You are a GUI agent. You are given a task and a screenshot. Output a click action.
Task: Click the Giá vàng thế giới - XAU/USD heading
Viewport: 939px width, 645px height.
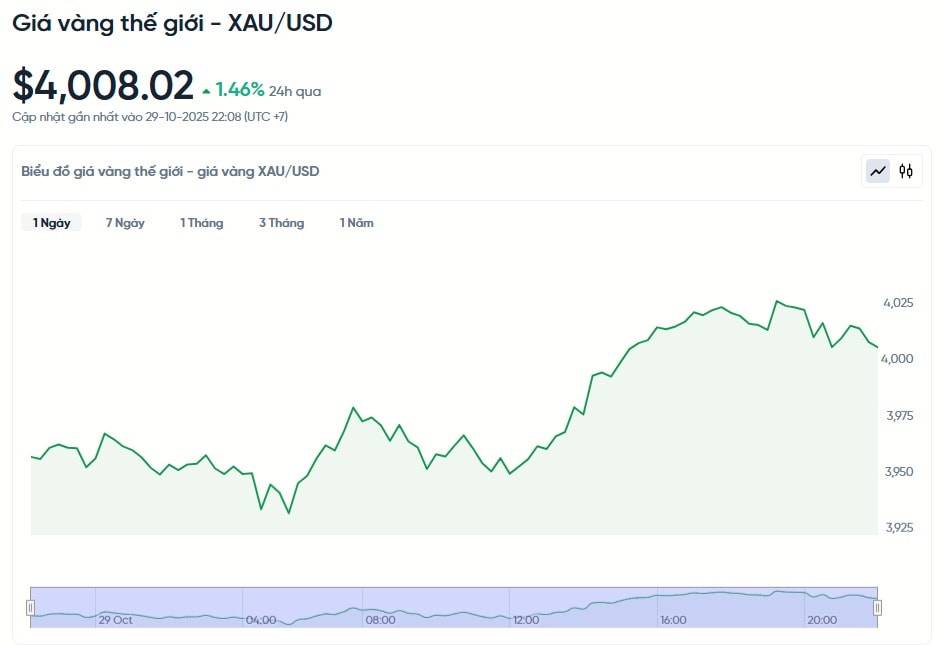pyautogui.click(x=172, y=23)
